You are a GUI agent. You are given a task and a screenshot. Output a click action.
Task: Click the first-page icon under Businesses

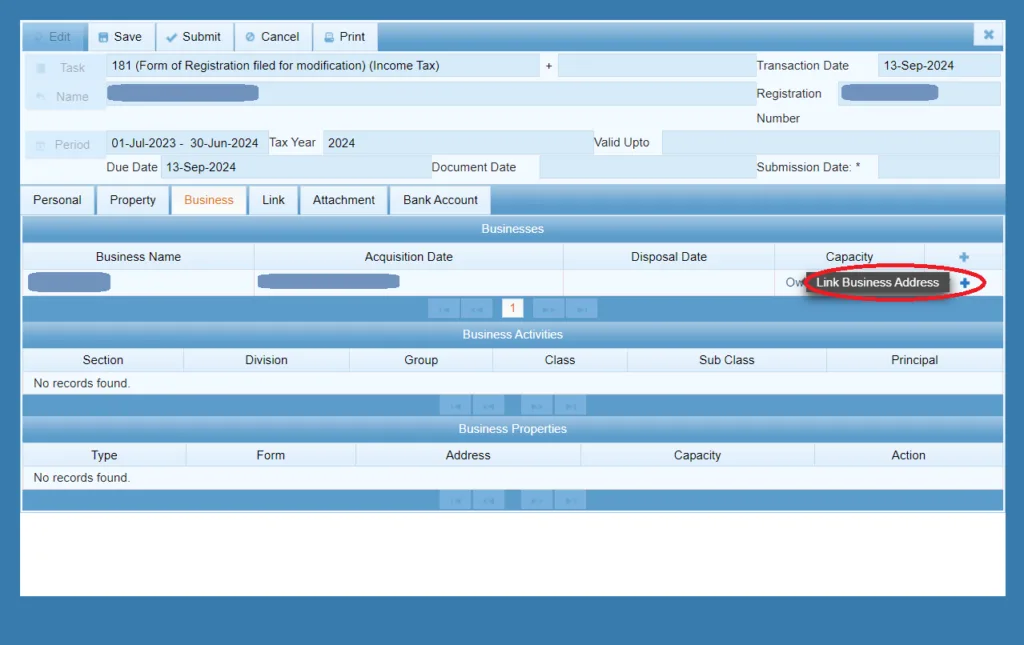[x=445, y=308]
